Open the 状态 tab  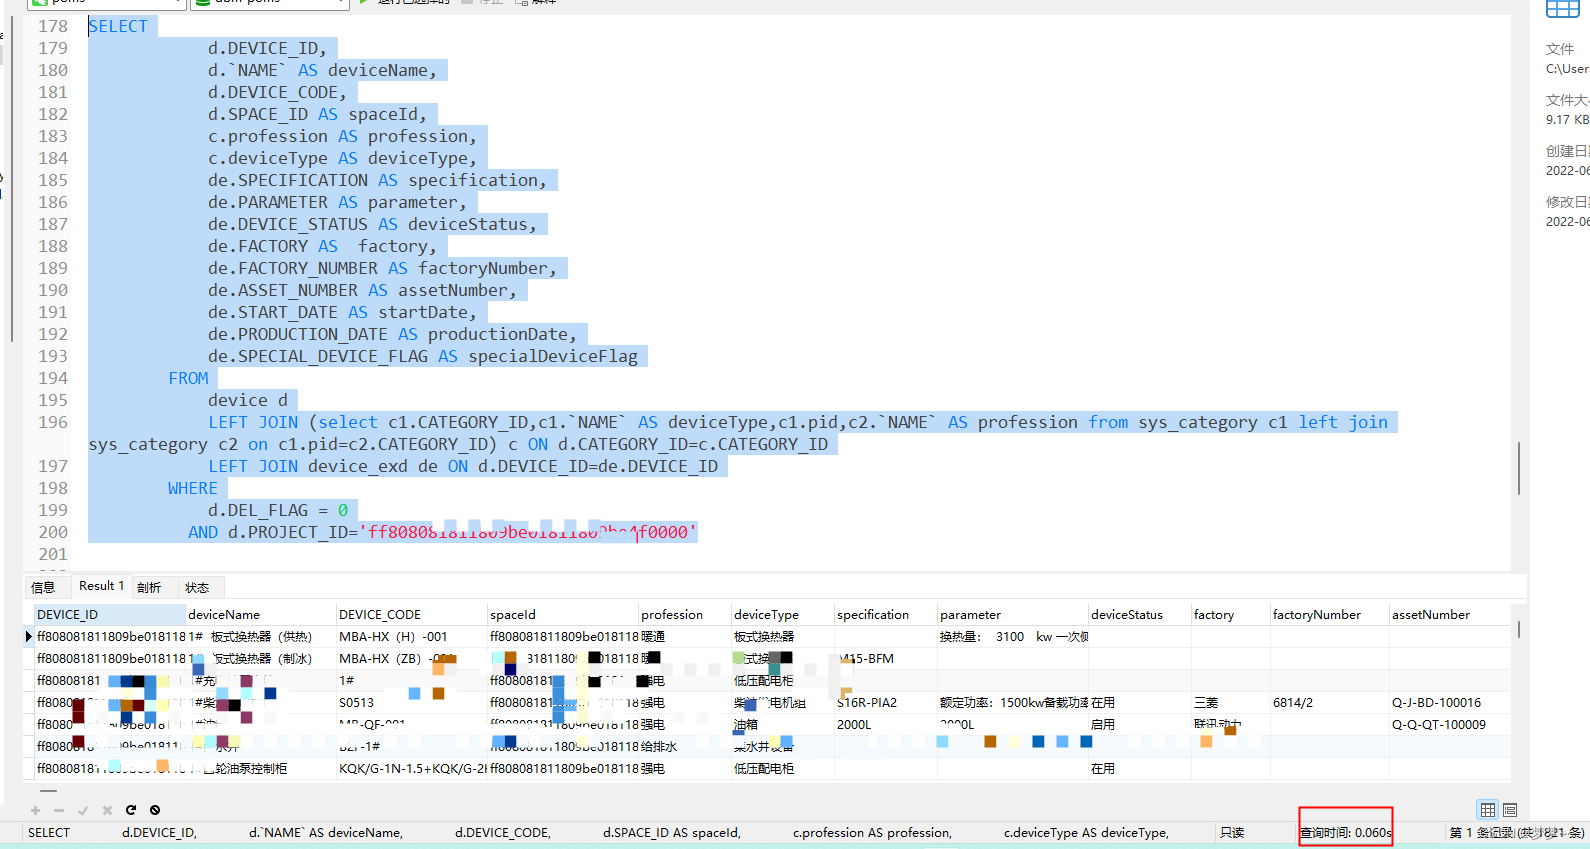pos(197,587)
